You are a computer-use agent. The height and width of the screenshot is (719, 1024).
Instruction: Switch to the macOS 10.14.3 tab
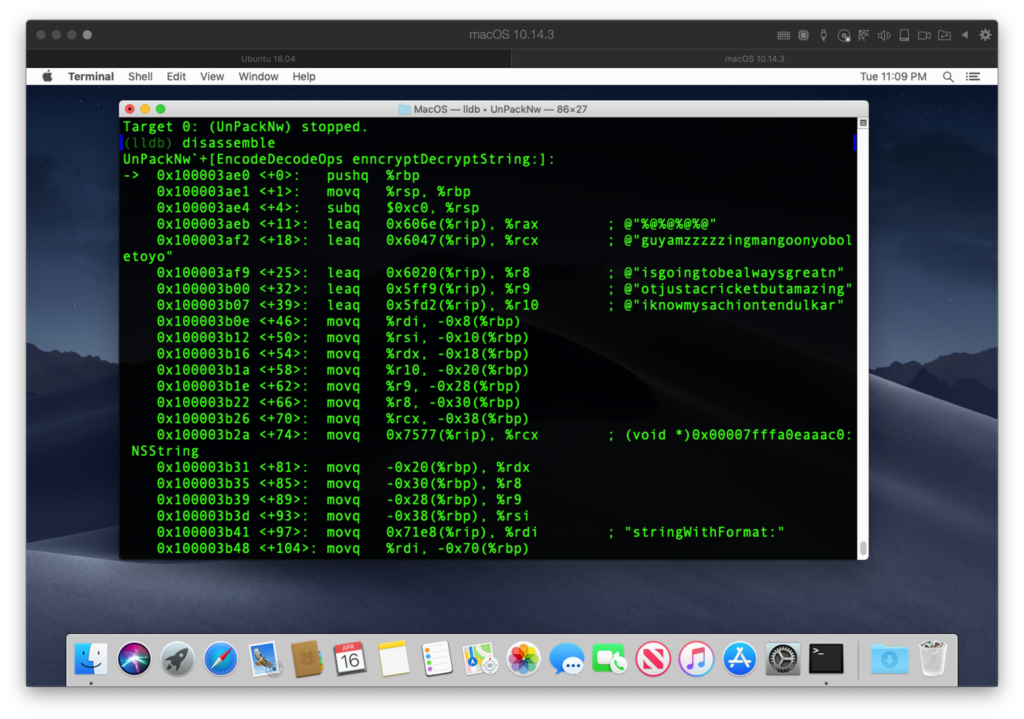[x=754, y=59]
